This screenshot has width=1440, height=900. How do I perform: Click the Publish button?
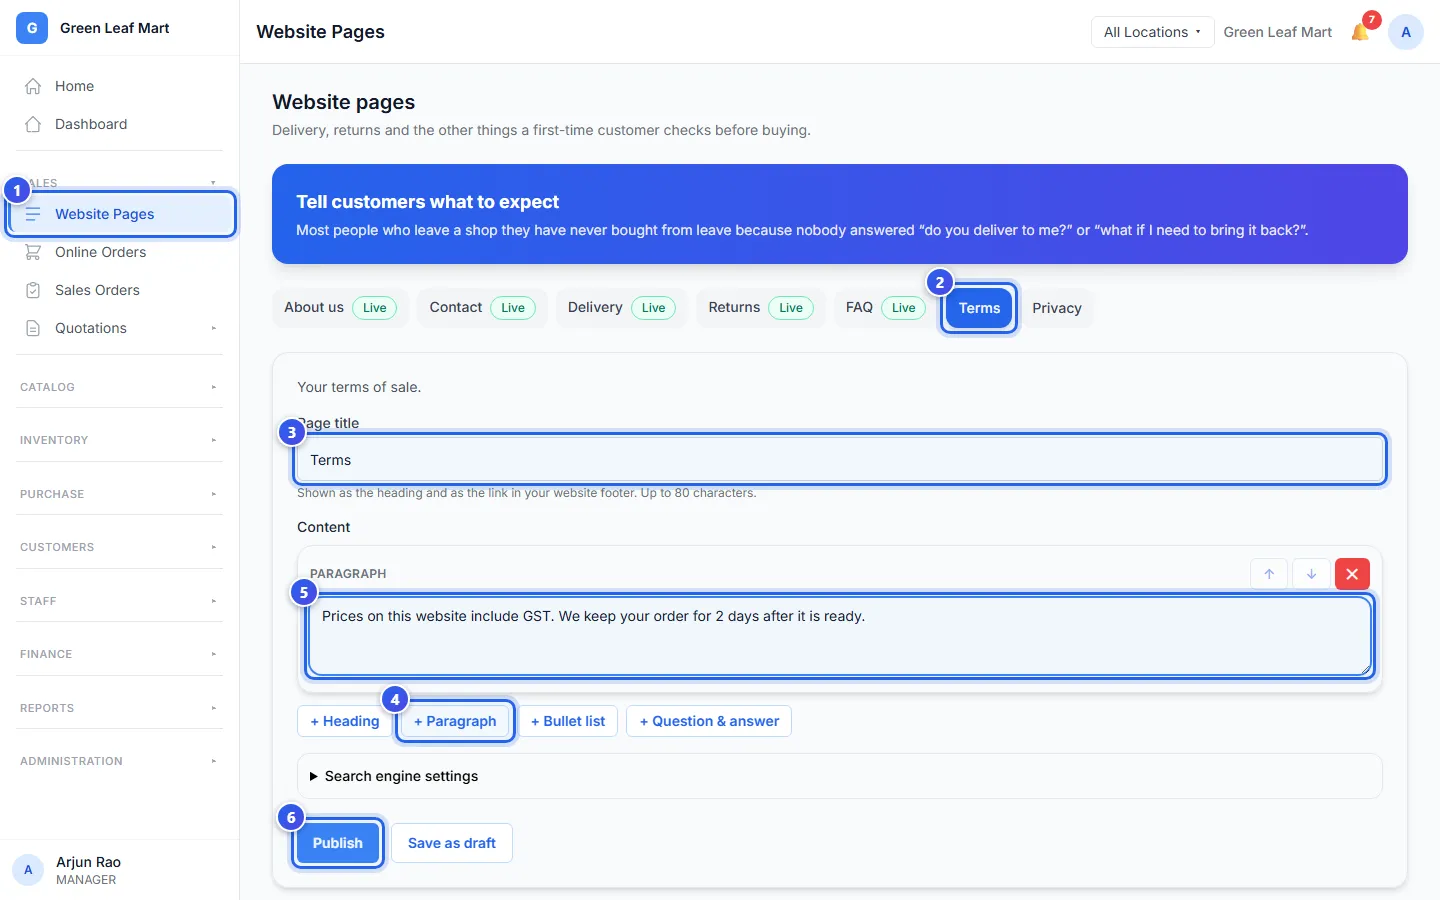point(338,843)
